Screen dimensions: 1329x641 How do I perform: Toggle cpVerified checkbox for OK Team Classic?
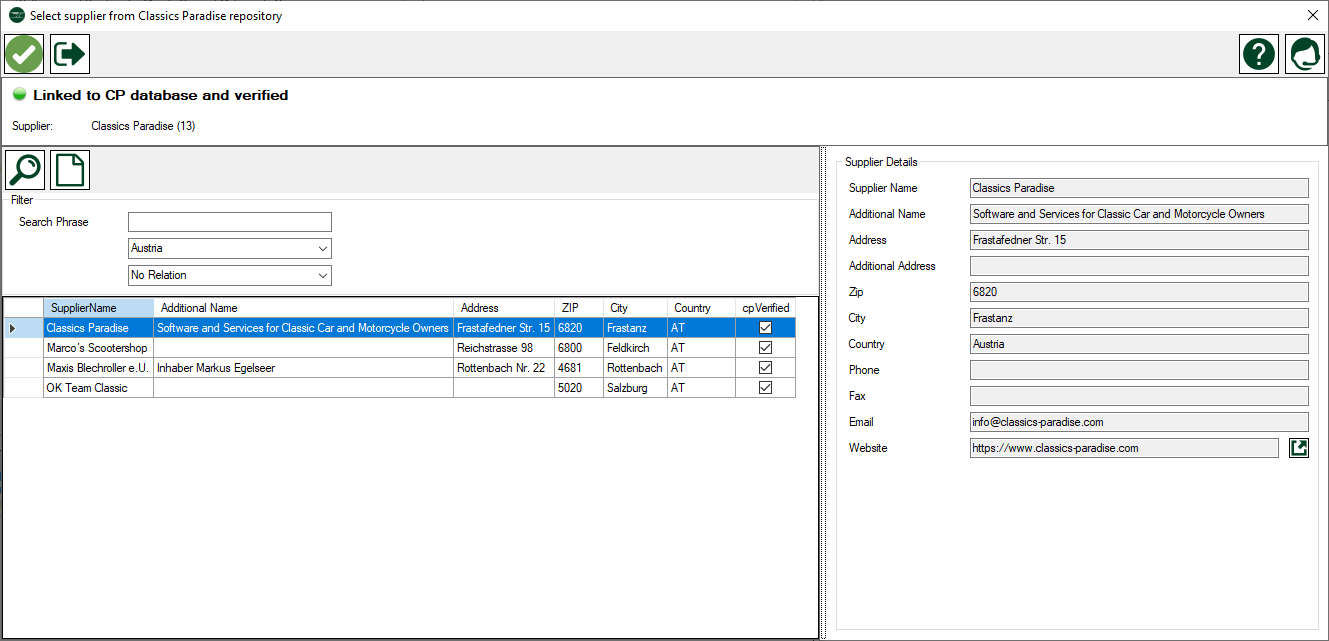click(x=766, y=388)
